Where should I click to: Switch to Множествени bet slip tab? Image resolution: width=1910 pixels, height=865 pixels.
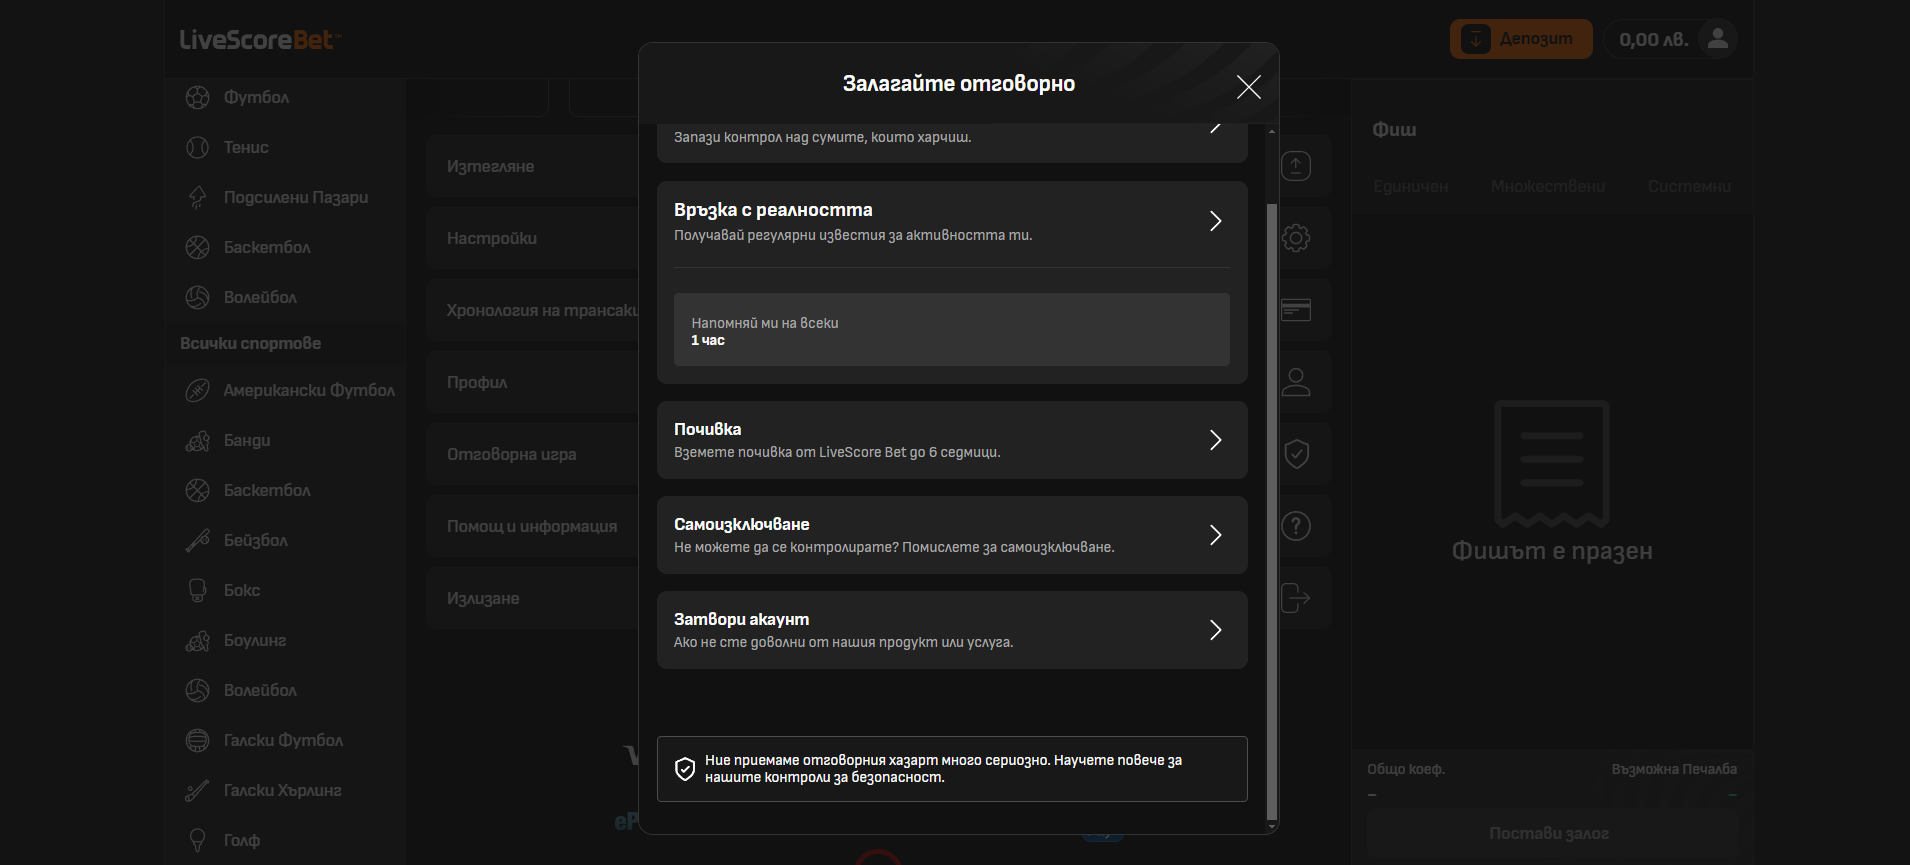(x=1548, y=186)
